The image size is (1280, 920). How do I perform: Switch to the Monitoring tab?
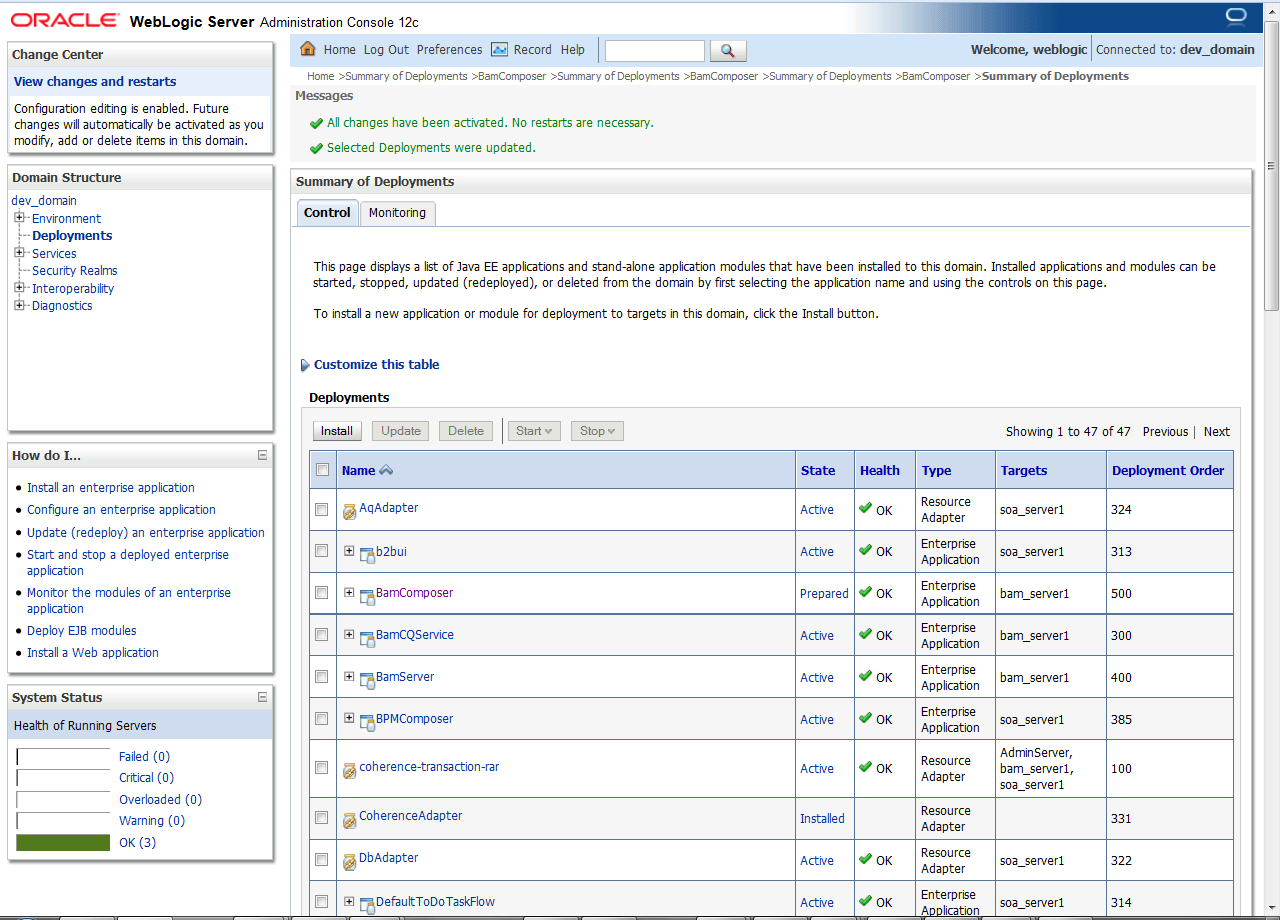(x=397, y=213)
